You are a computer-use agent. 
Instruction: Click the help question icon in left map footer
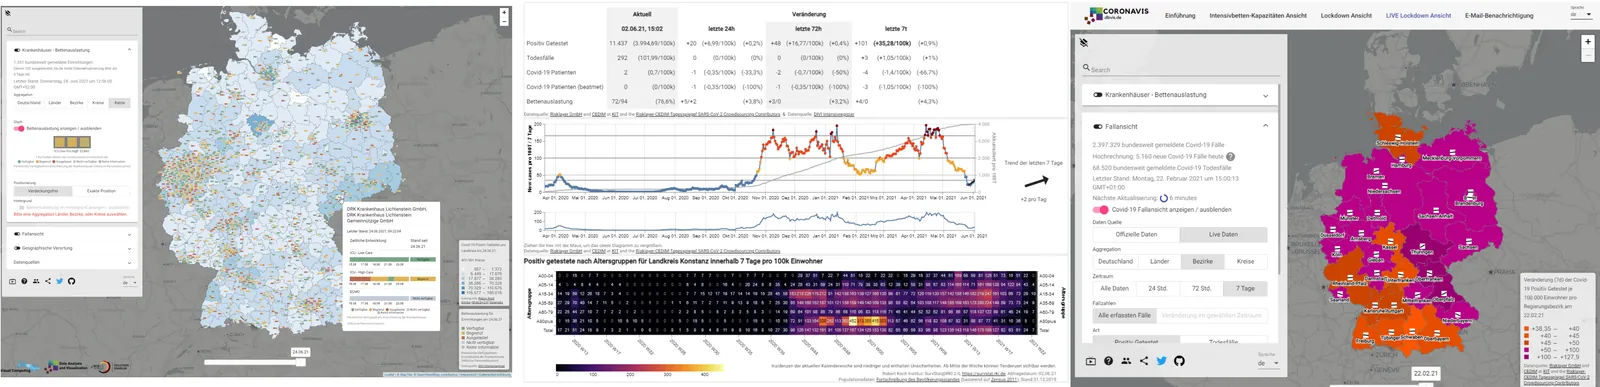coord(24,281)
